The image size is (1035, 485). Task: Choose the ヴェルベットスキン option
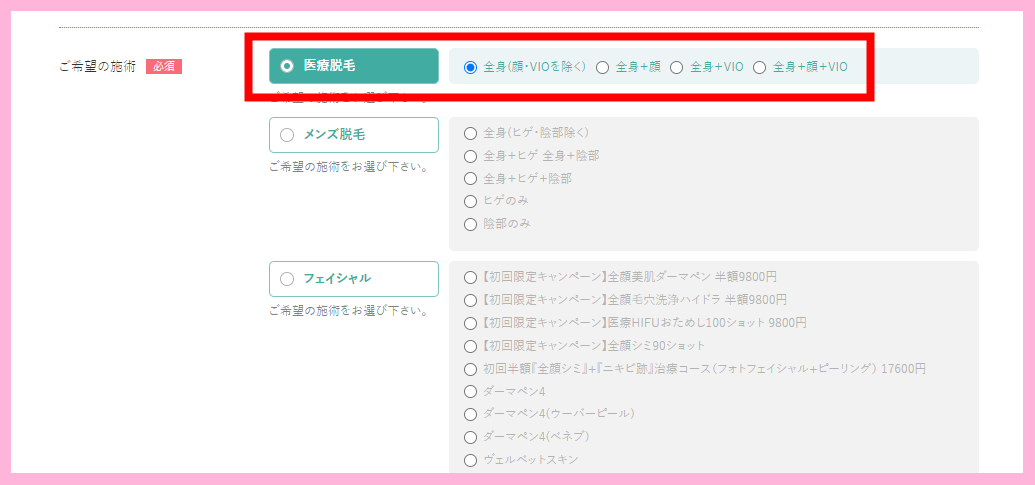[521, 461]
